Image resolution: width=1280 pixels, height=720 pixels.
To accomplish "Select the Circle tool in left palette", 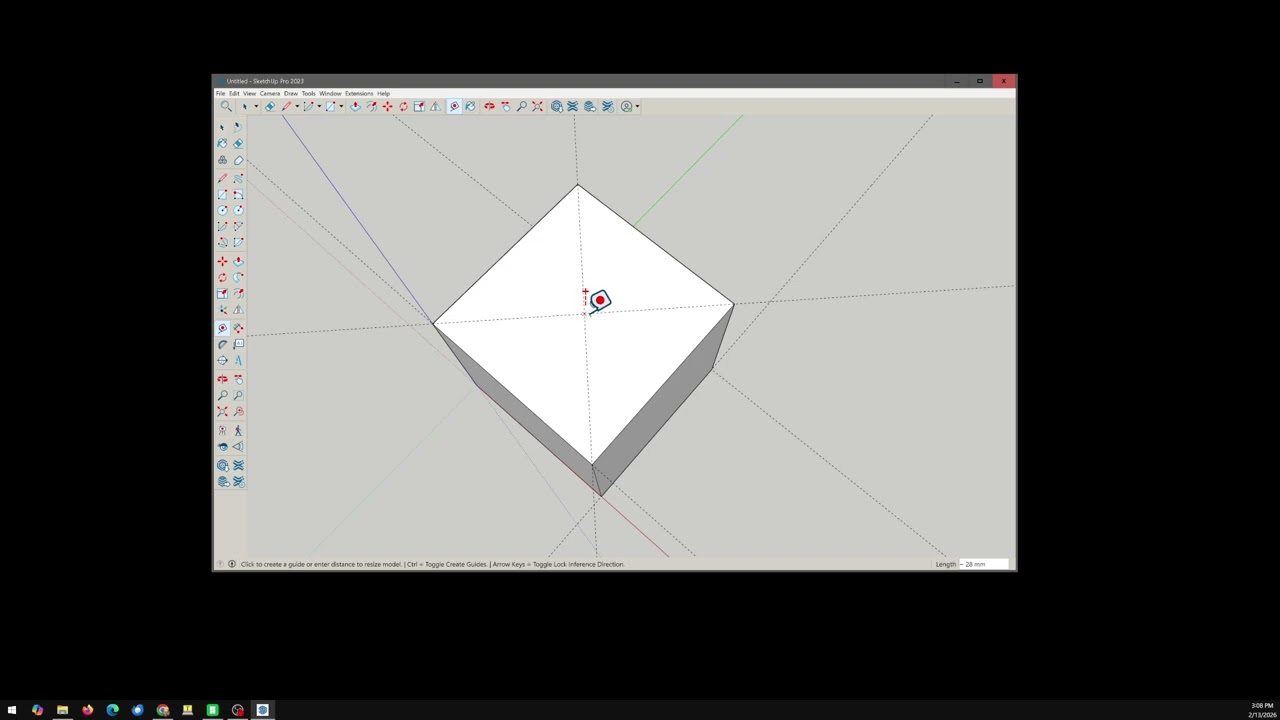I will [x=222, y=210].
